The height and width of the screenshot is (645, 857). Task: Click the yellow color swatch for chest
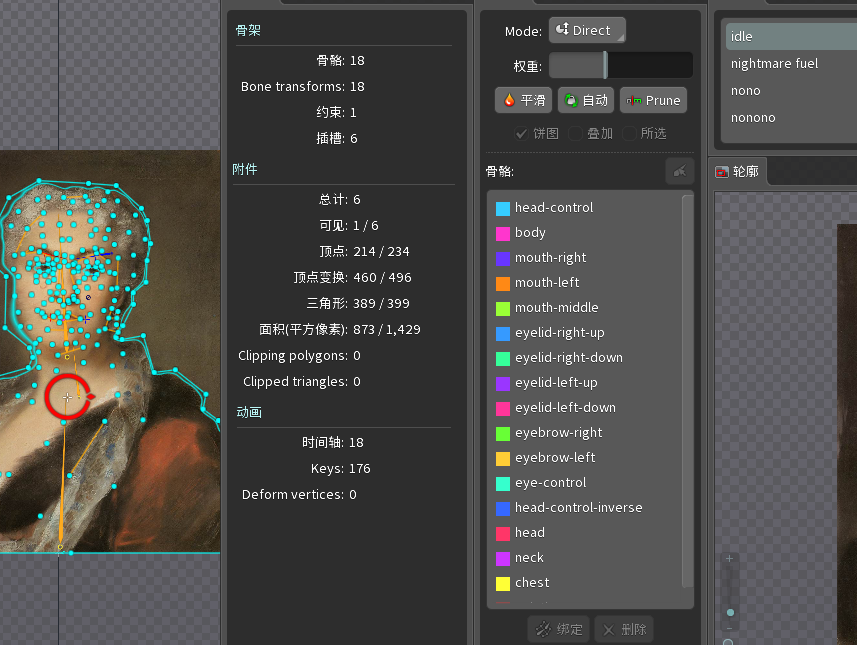point(503,583)
